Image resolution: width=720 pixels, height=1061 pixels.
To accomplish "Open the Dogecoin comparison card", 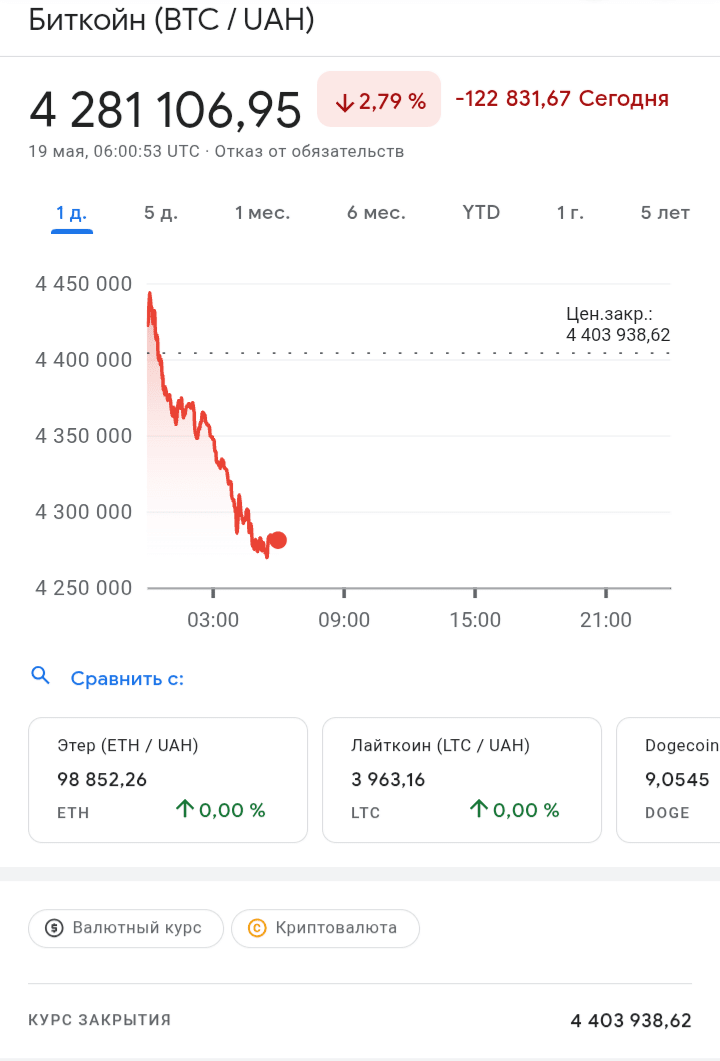I will coord(668,780).
